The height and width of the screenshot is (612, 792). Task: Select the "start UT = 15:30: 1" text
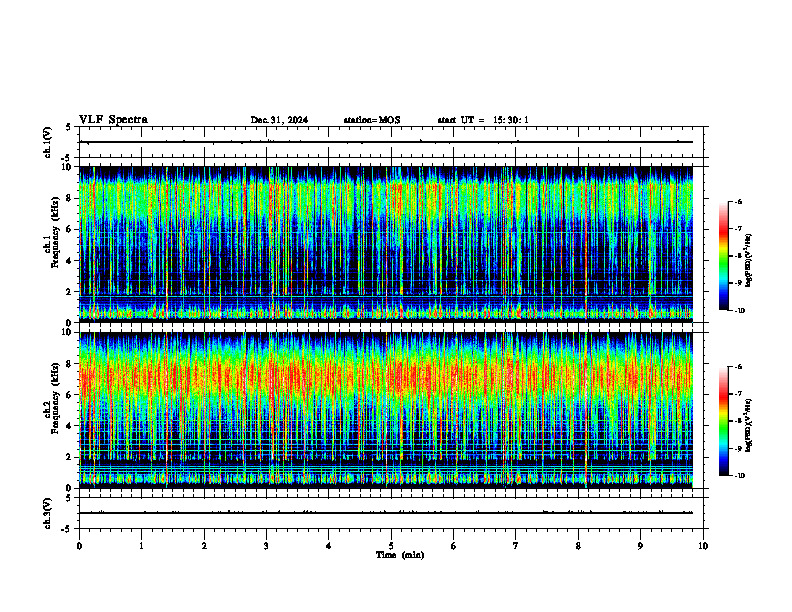(483, 120)
